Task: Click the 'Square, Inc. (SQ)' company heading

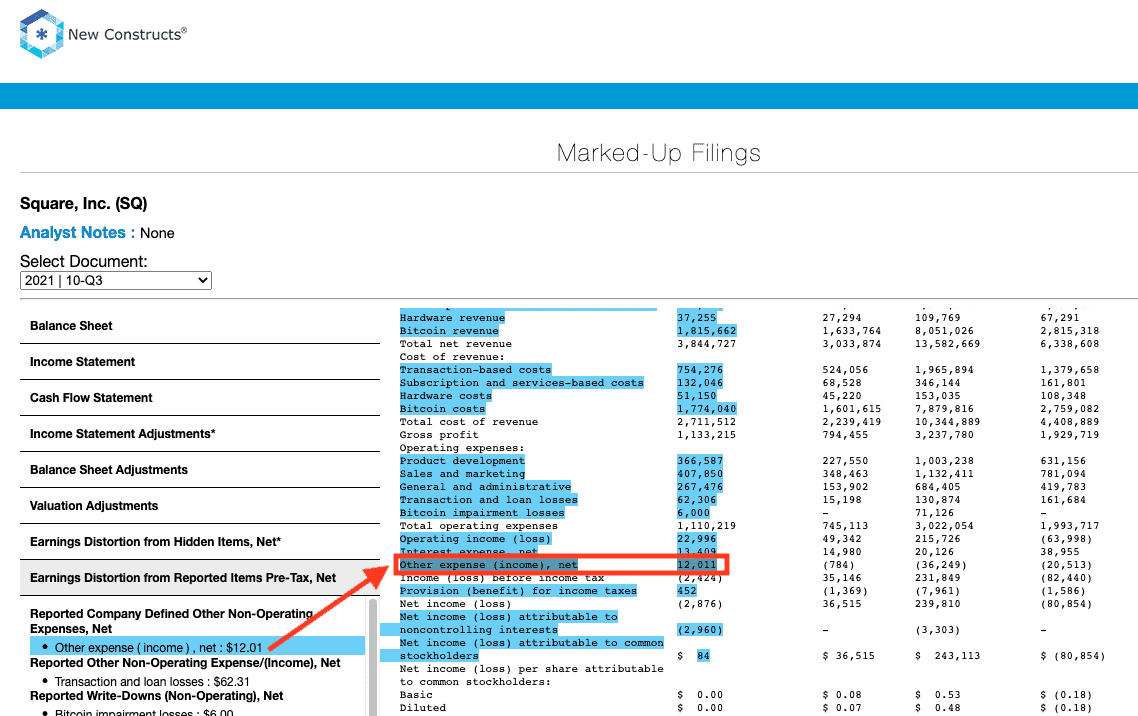Action: tap(83, 204)
